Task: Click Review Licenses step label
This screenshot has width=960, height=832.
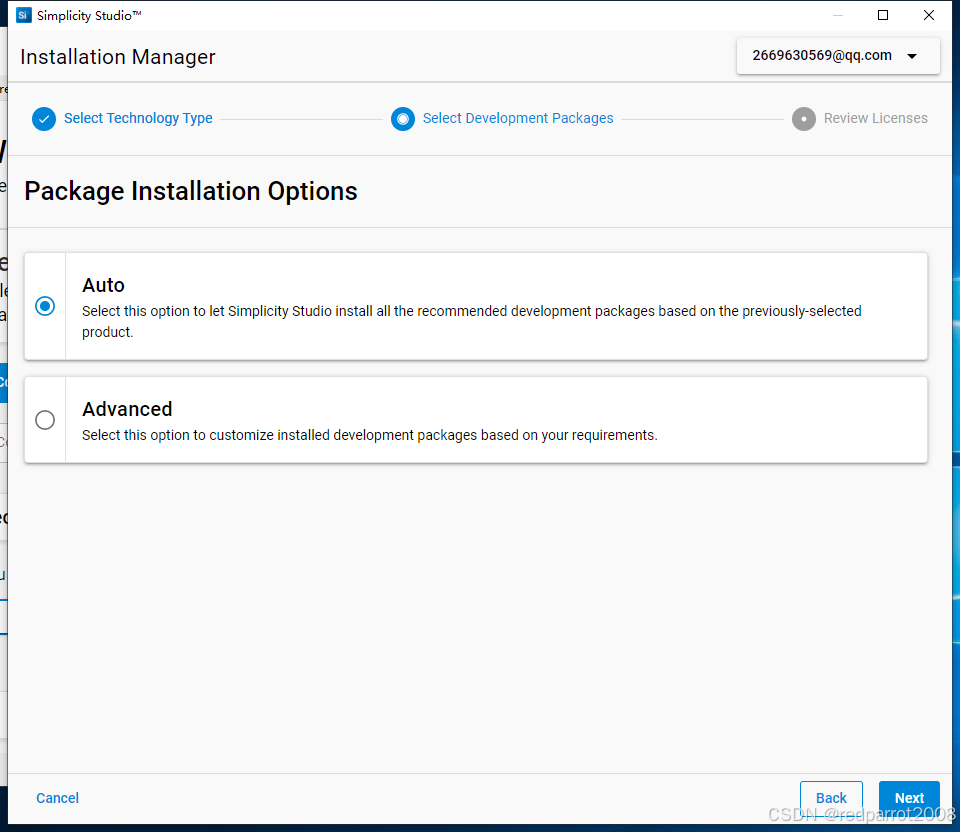Action: (876, 118)
